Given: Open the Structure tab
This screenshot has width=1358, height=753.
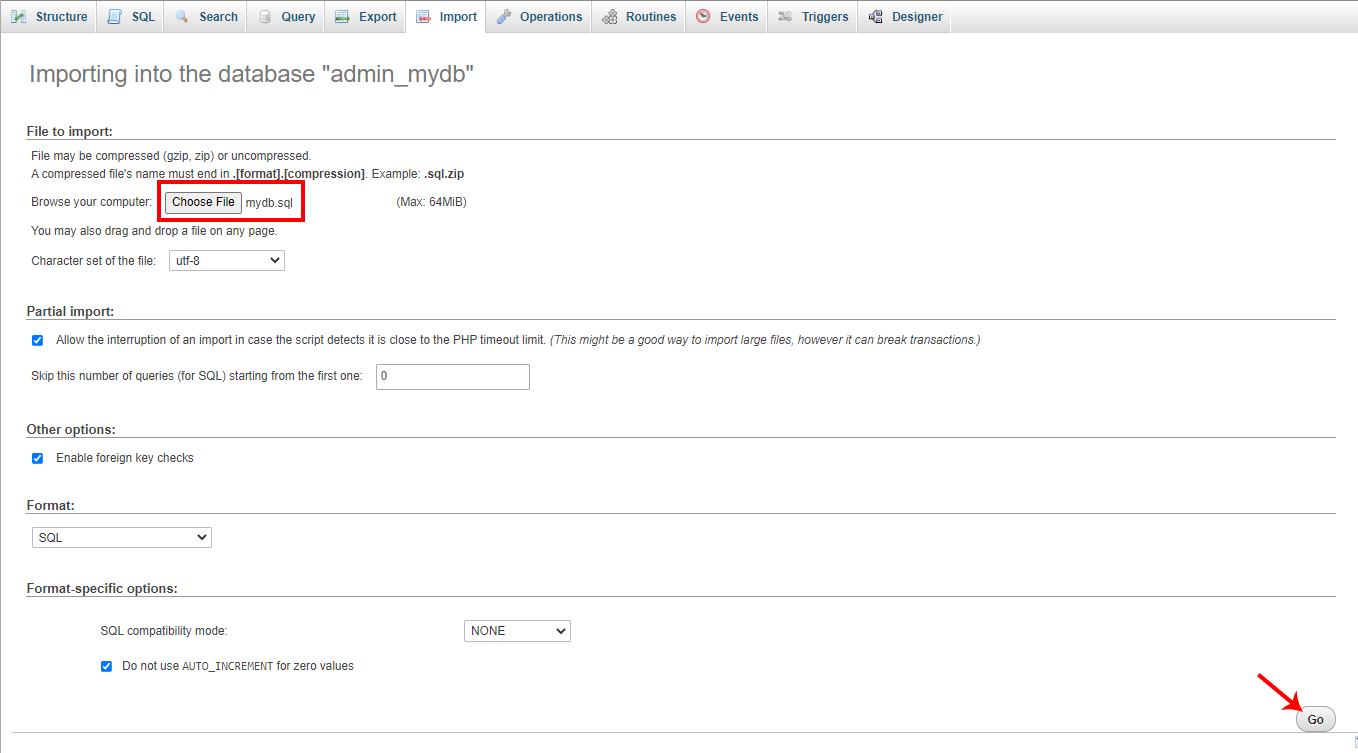Looking at the screenshot, I should 49,17.
